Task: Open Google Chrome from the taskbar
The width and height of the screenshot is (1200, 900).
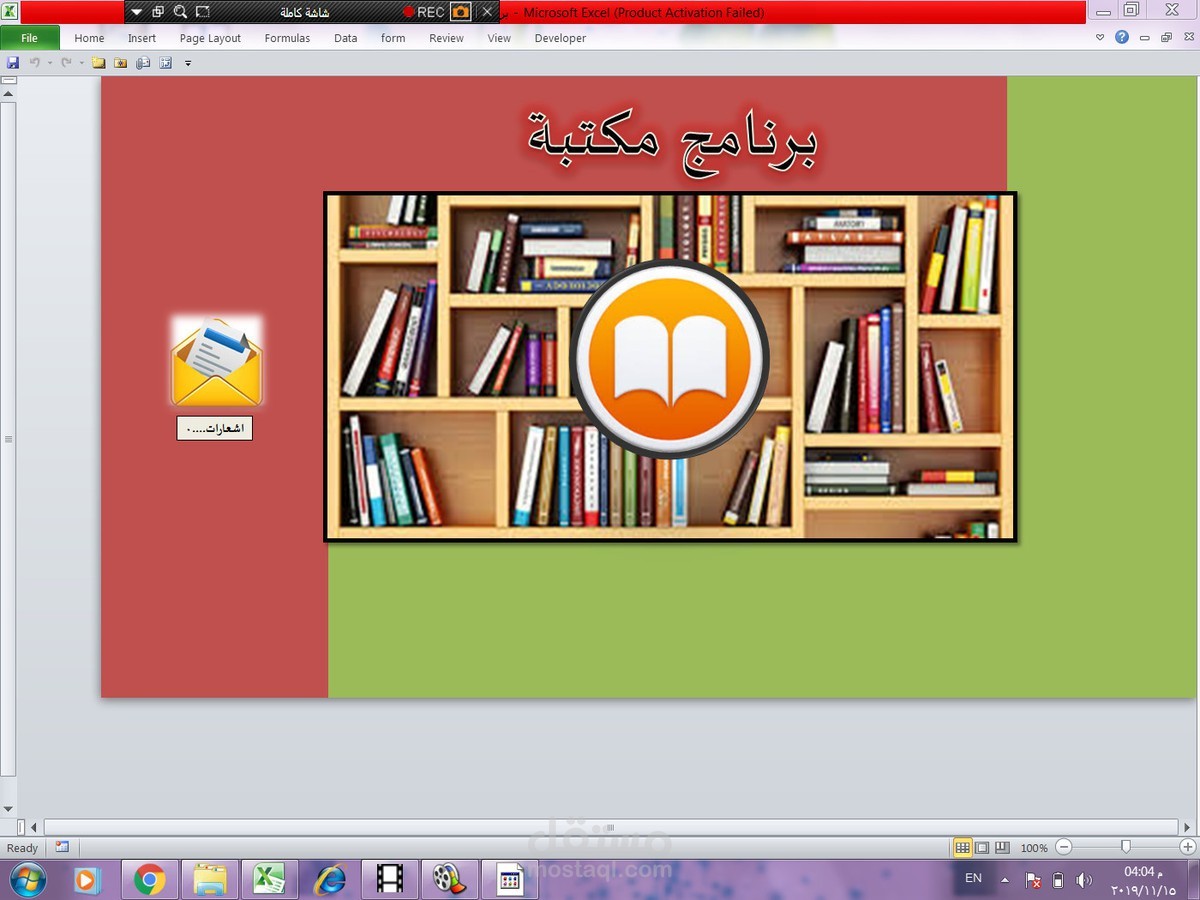Action: point(149,879)
